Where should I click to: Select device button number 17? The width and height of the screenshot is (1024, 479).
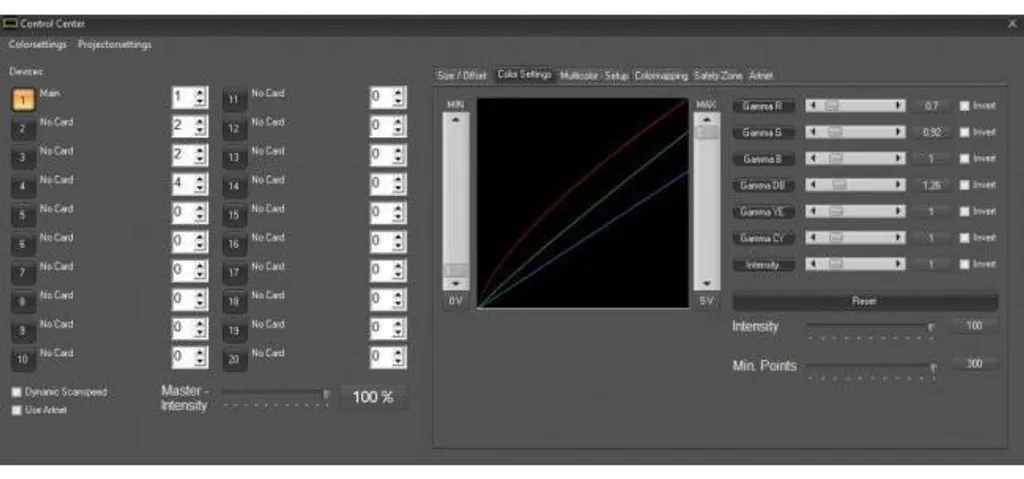[x=234, y=273]
